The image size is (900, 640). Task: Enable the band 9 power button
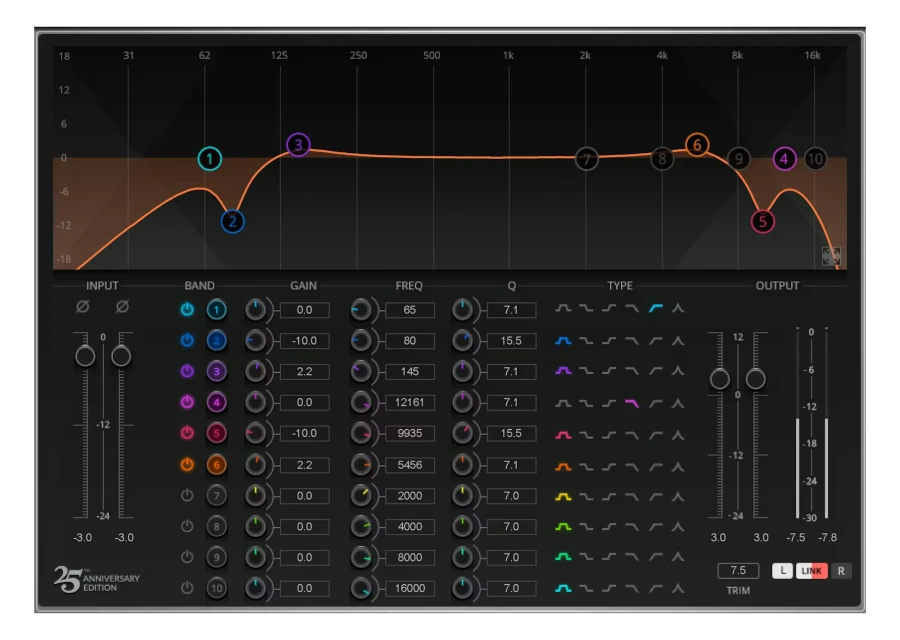pos(187,557)
